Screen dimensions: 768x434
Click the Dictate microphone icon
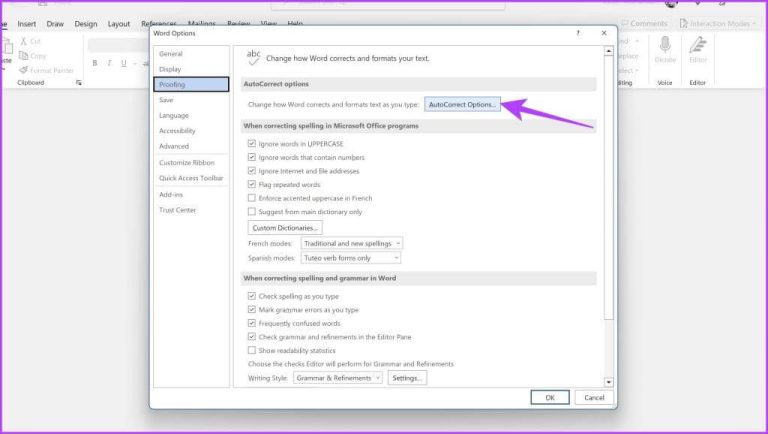665,45
